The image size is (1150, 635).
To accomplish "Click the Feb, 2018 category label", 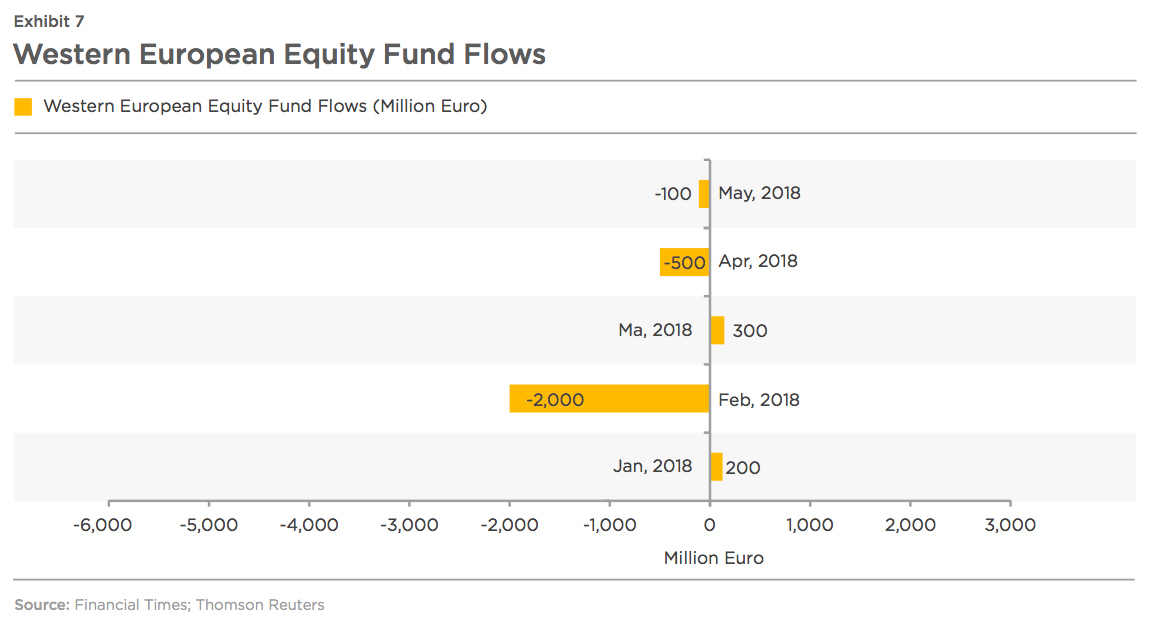I will coord(759,400).
